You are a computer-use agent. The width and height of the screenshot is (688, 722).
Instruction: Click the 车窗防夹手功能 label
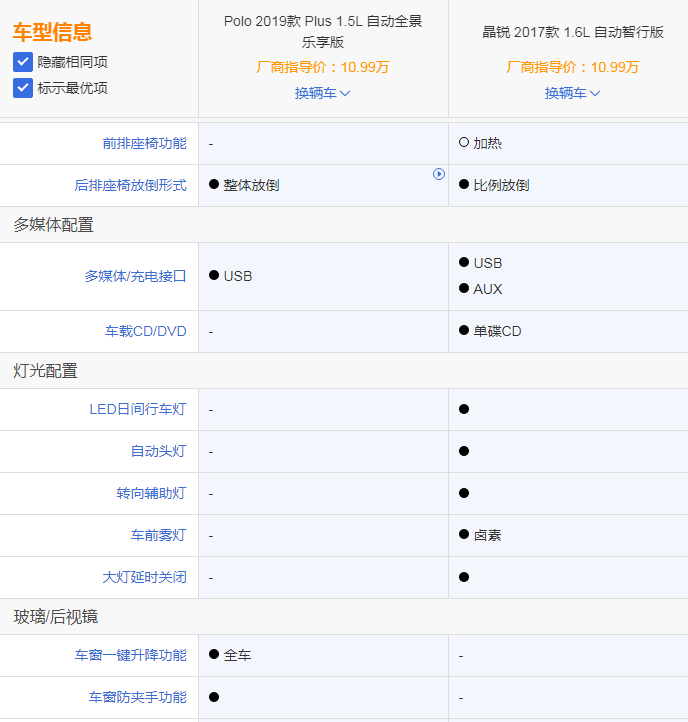pos(137,697)
